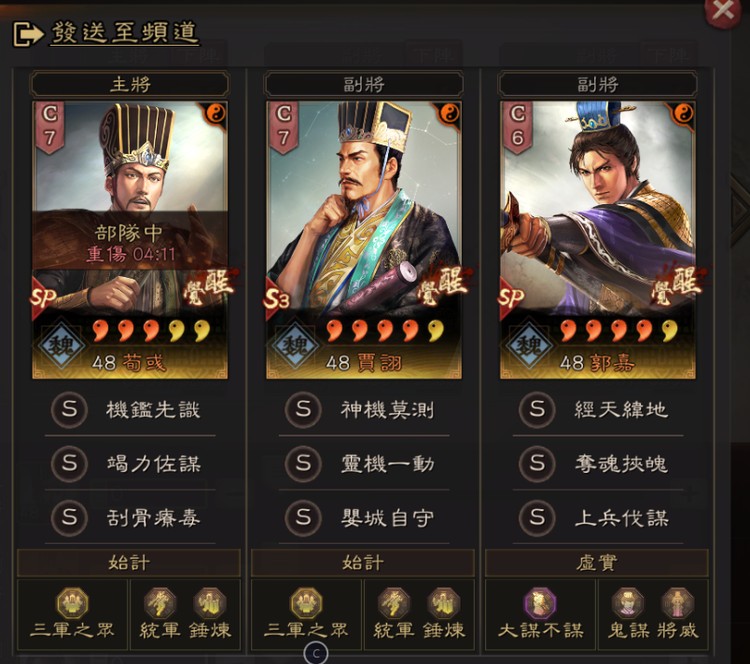This screenshot has height=664, width=750.
Task: Click the 鬼謀 trait icon
Action: click(x=628, y=603)
